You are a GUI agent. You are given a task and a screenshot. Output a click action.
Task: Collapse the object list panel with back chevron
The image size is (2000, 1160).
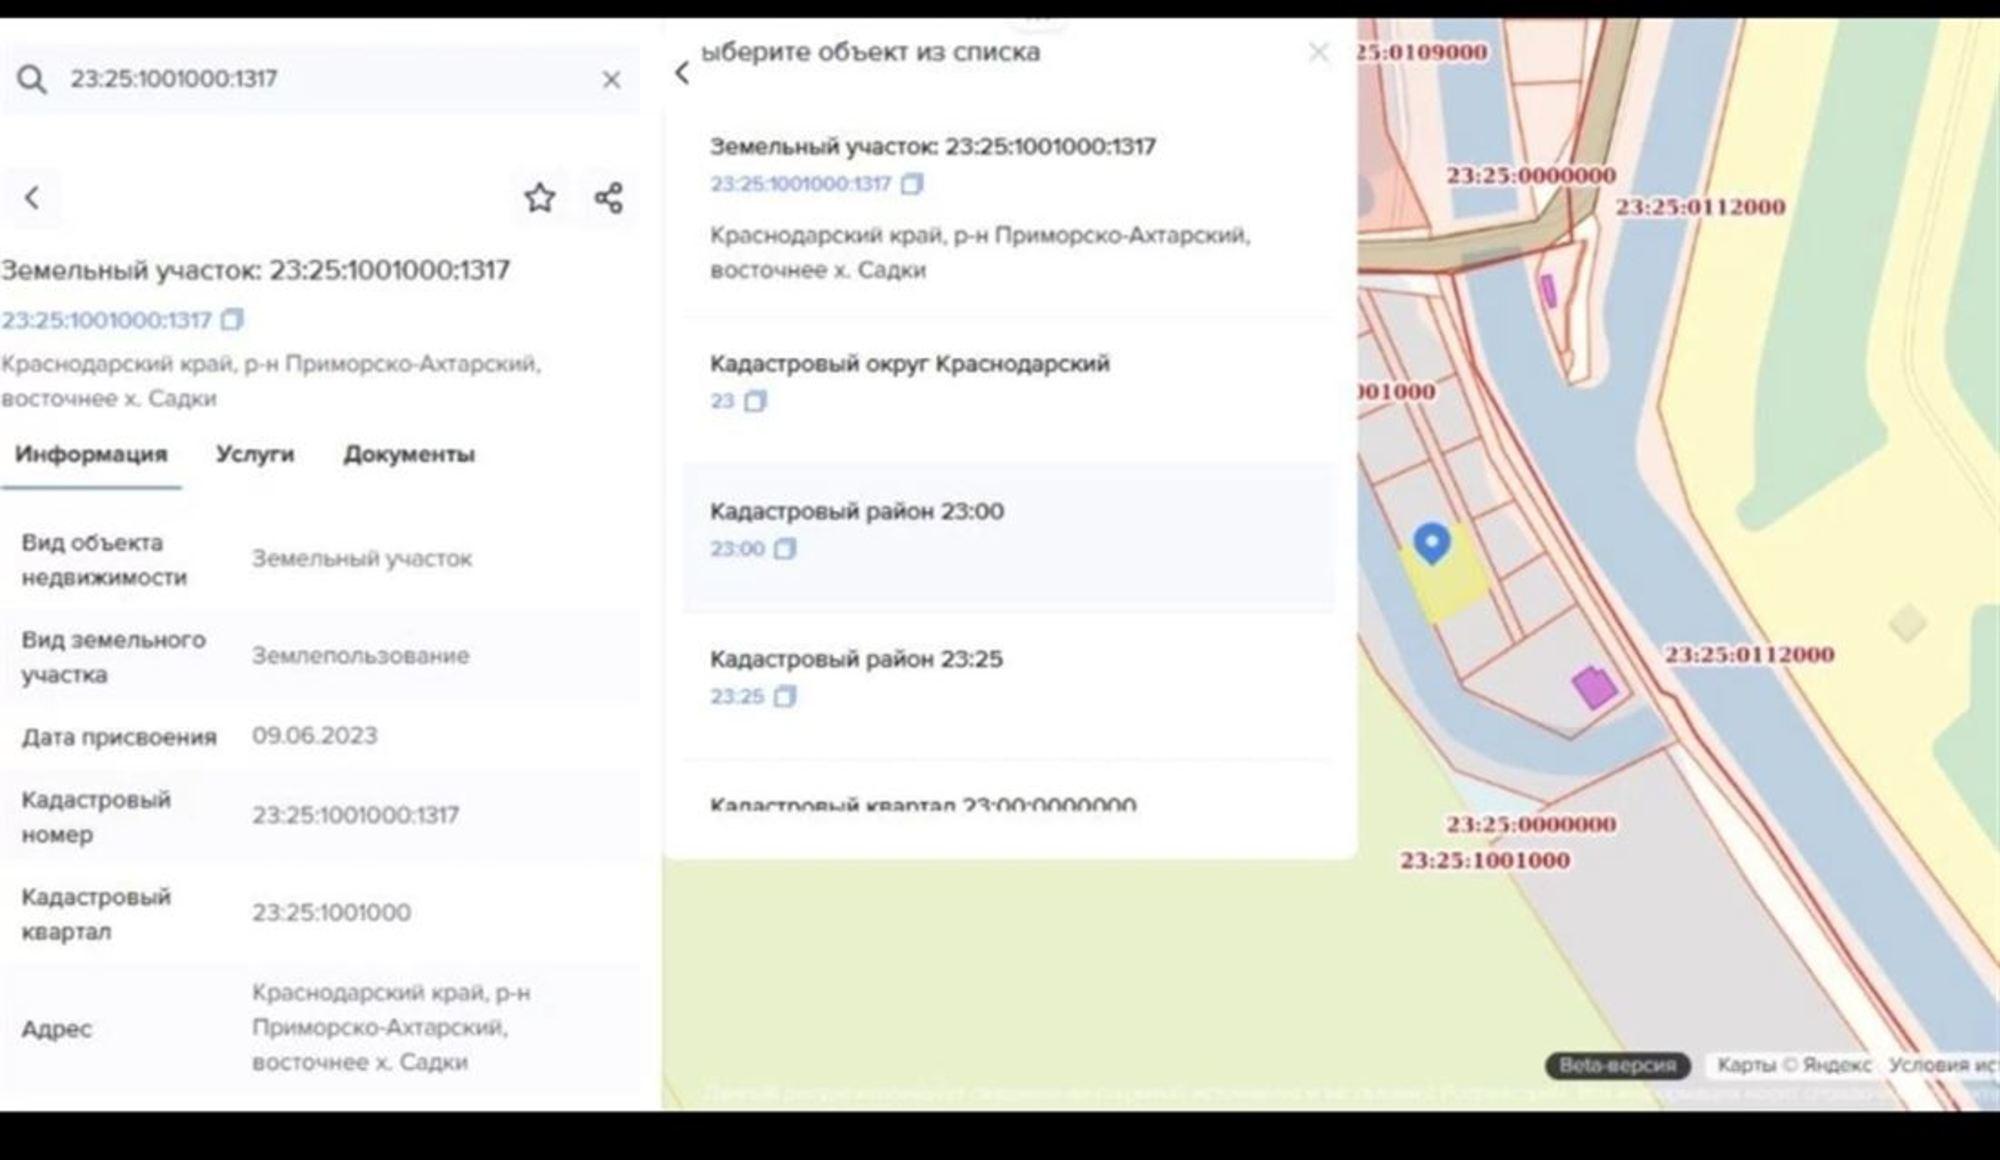point(683,73)
